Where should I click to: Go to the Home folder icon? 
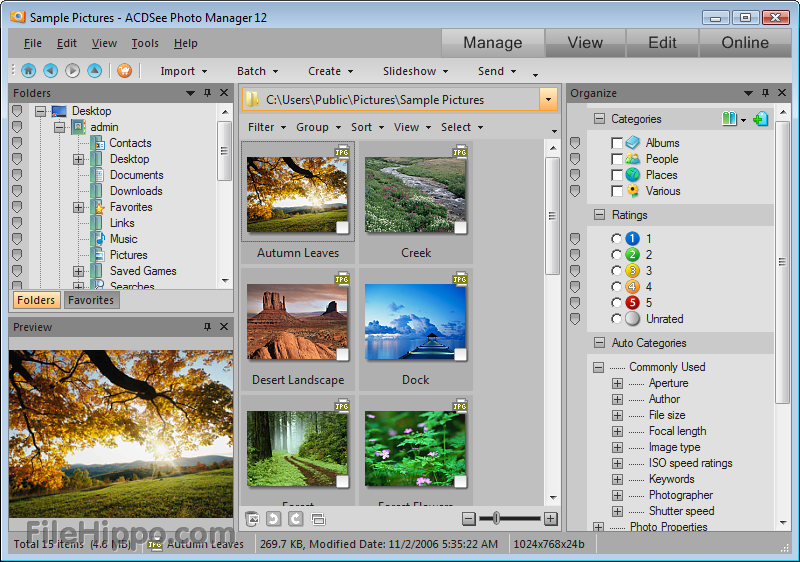point(29,70)
